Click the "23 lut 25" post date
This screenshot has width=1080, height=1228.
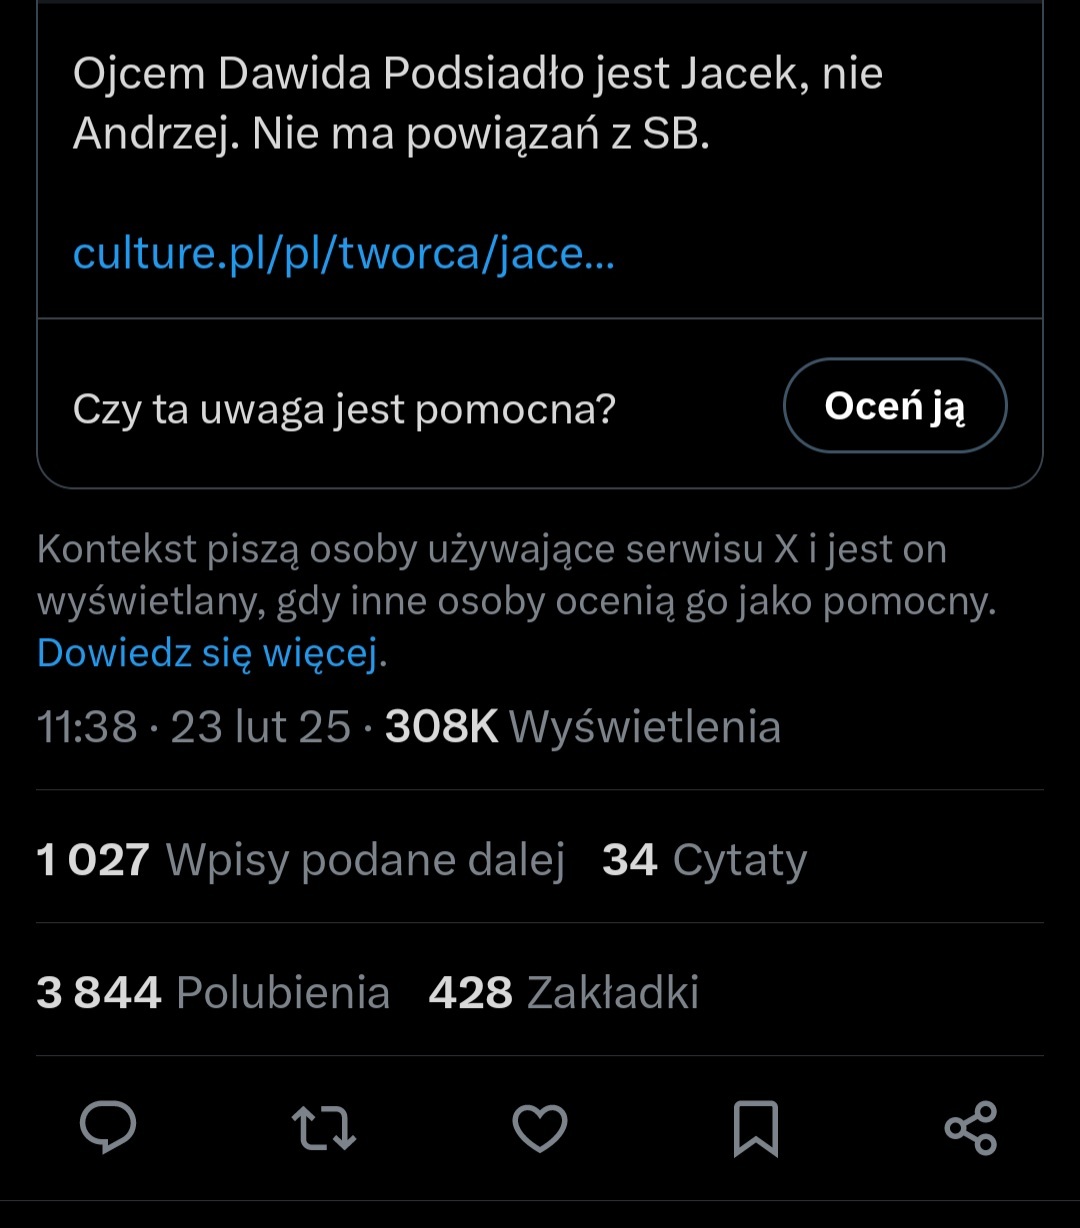pyautogui.click(x=260, y=727)
